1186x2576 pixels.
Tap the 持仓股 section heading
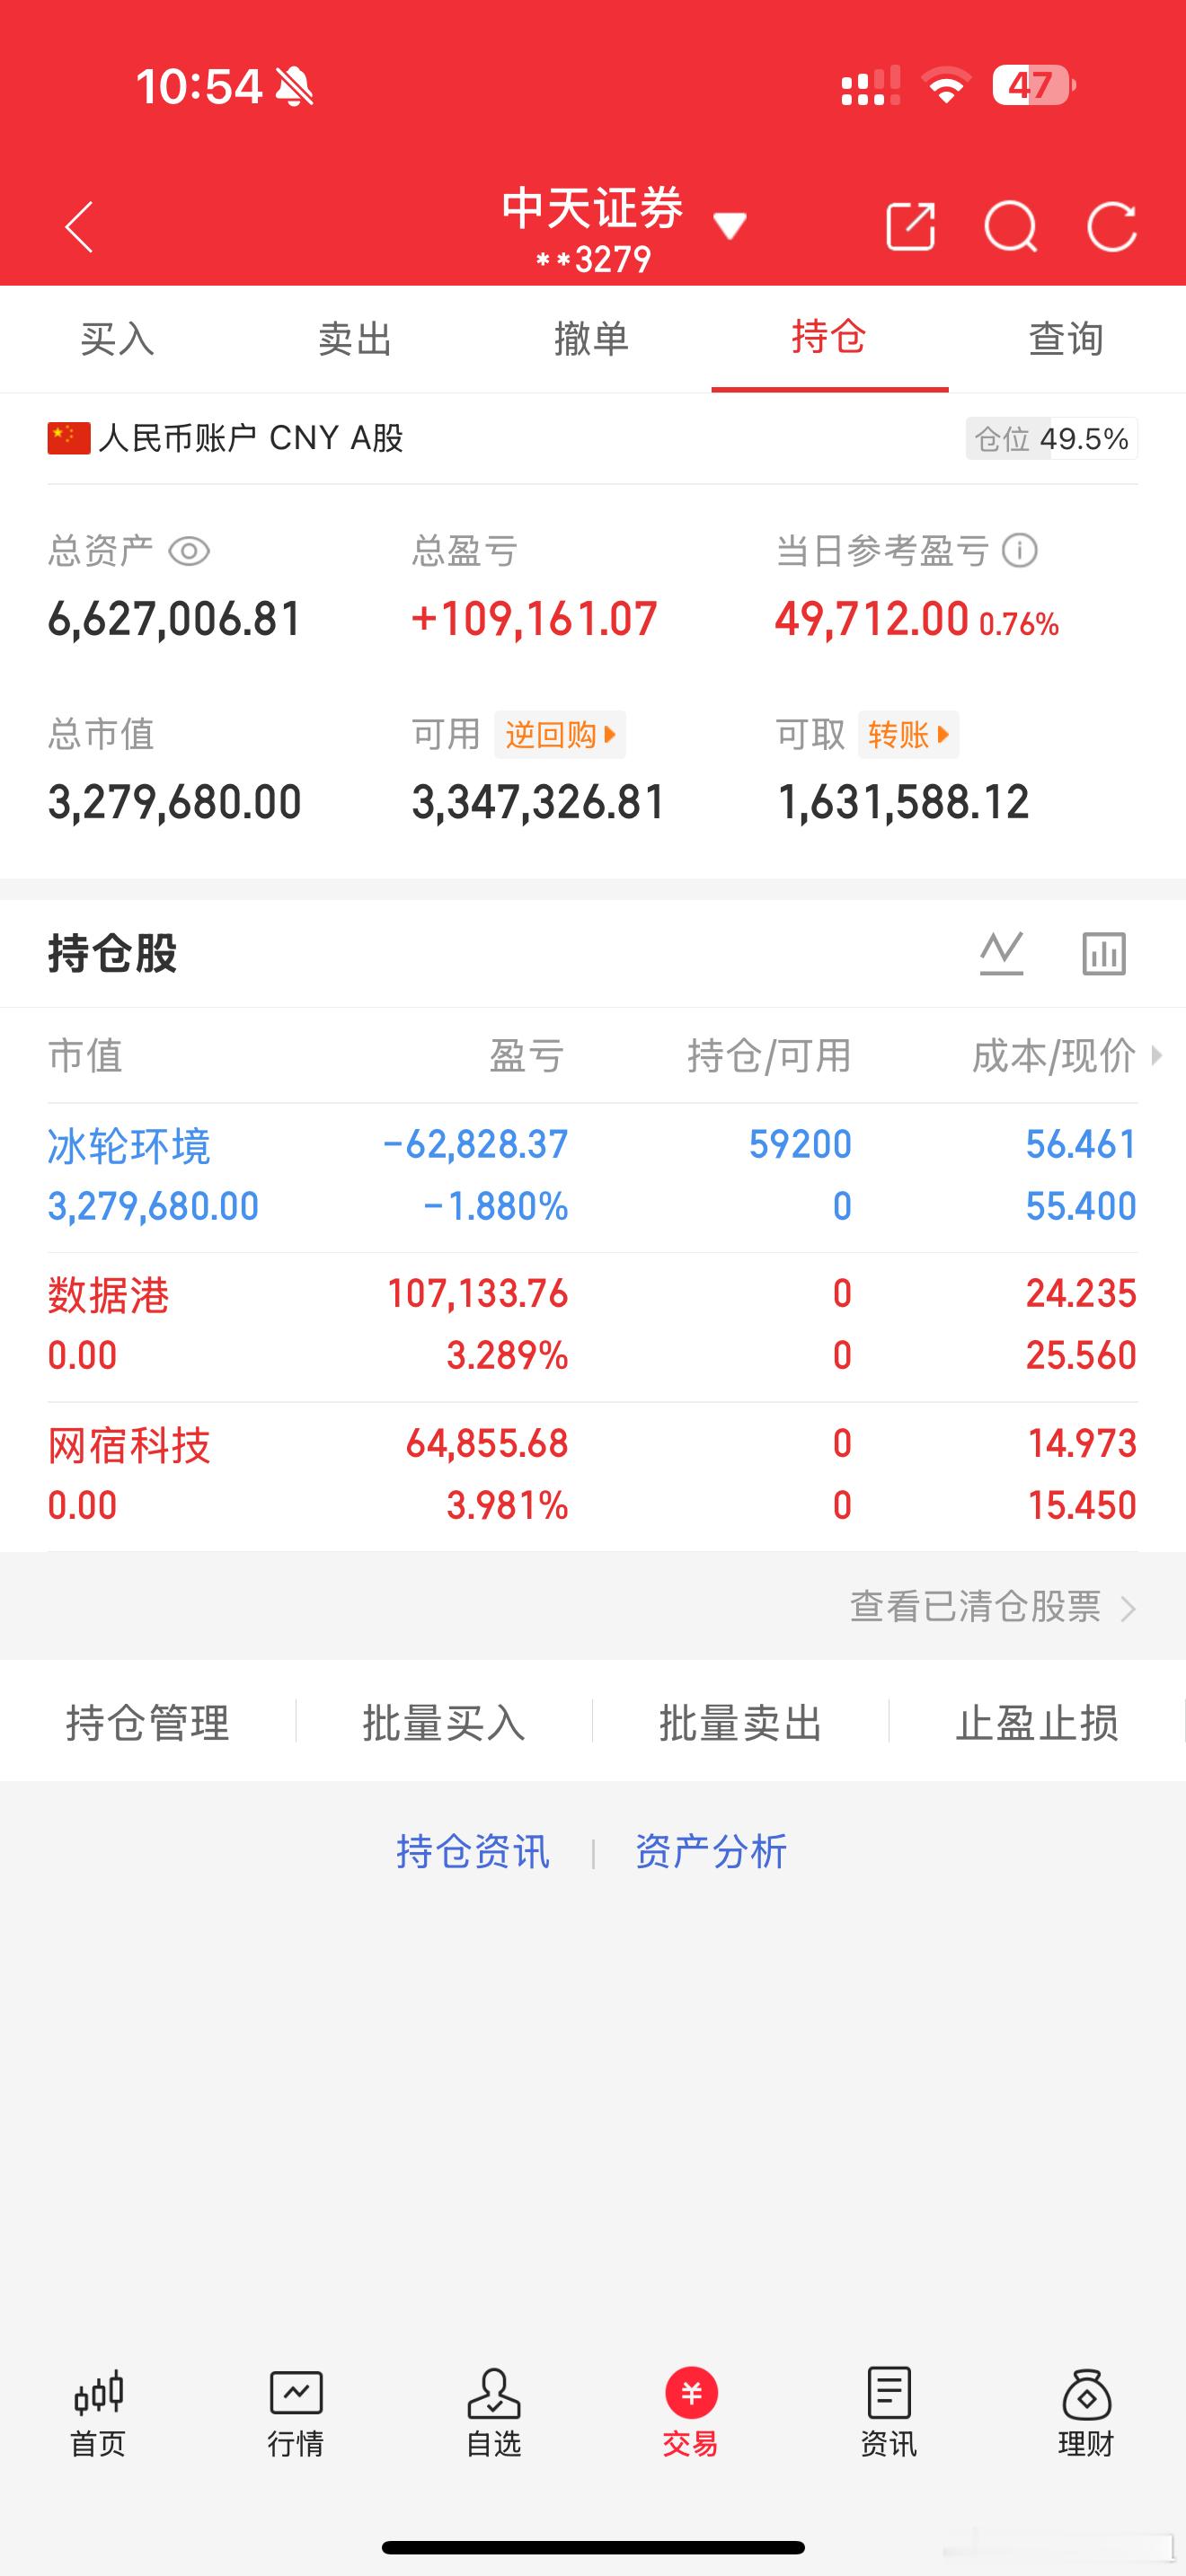[112, 953]
